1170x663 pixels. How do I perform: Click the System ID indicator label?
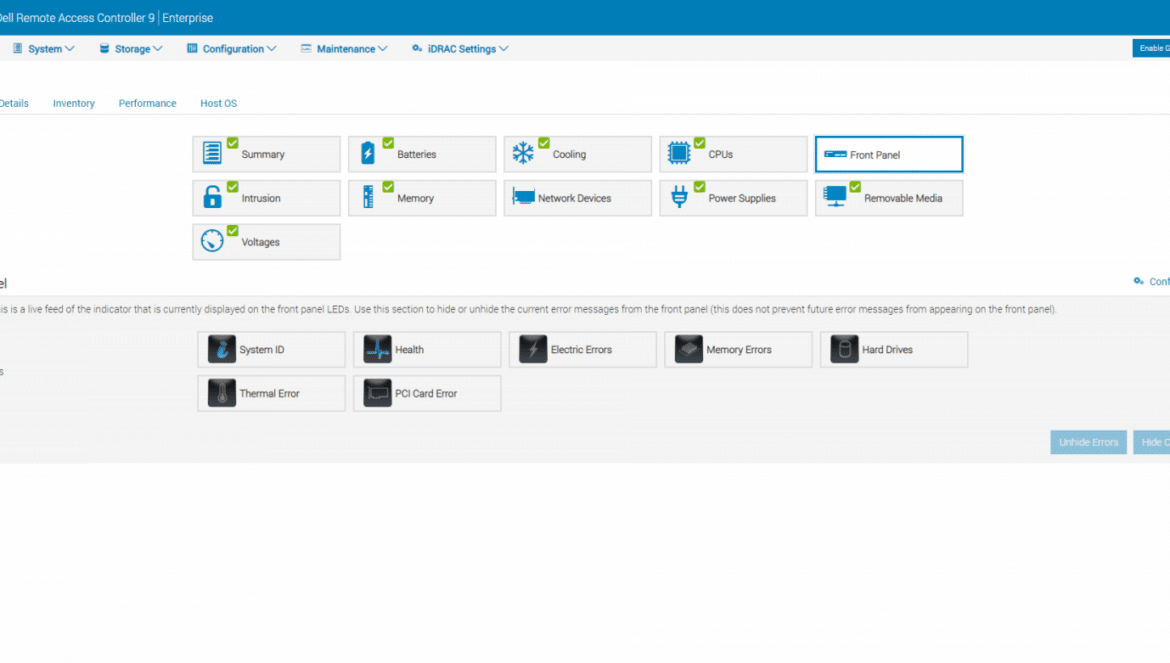(x=262, y=350)
